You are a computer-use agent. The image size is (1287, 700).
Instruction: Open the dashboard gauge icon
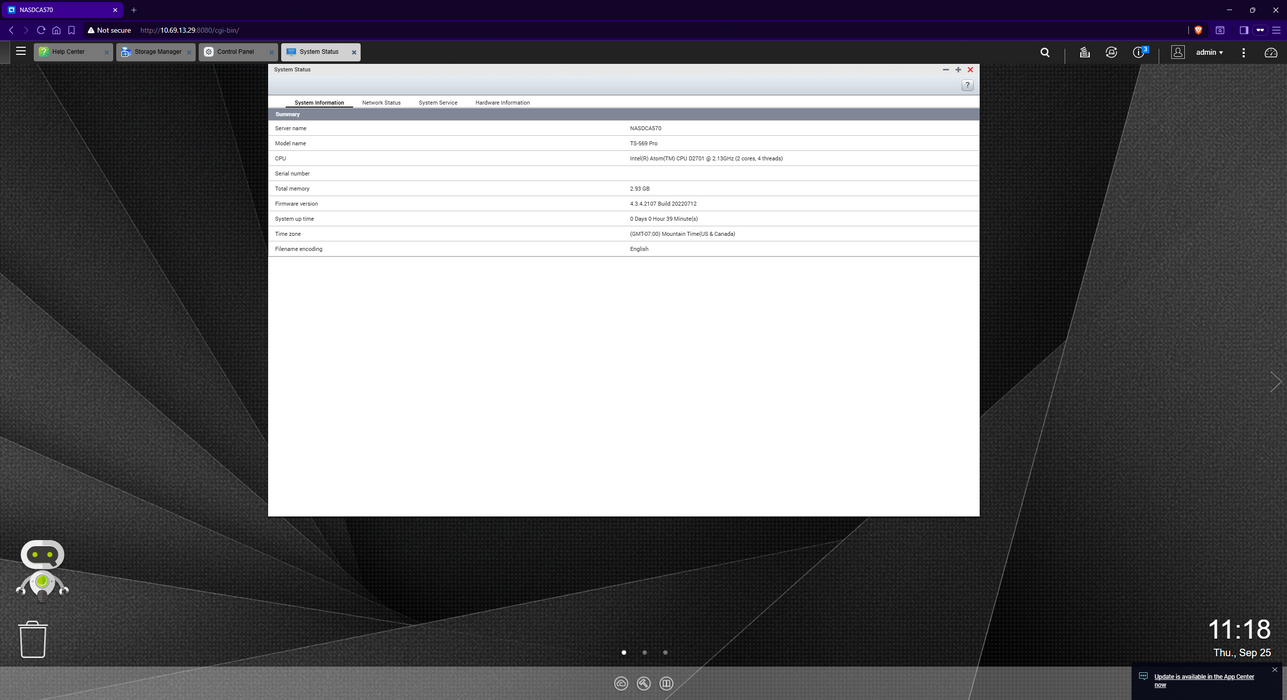tap(1271, 52)
